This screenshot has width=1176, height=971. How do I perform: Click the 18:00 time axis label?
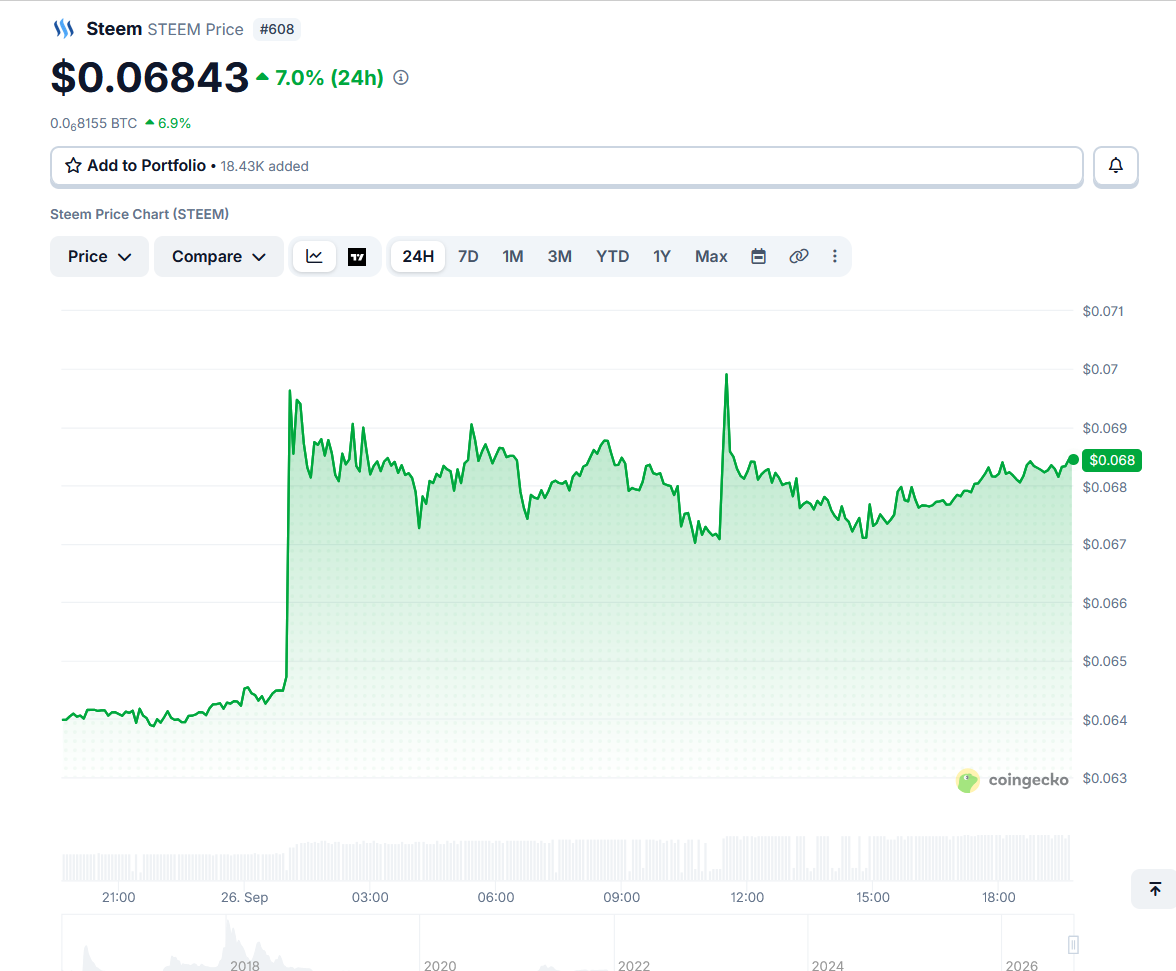(x=999, y=898)
